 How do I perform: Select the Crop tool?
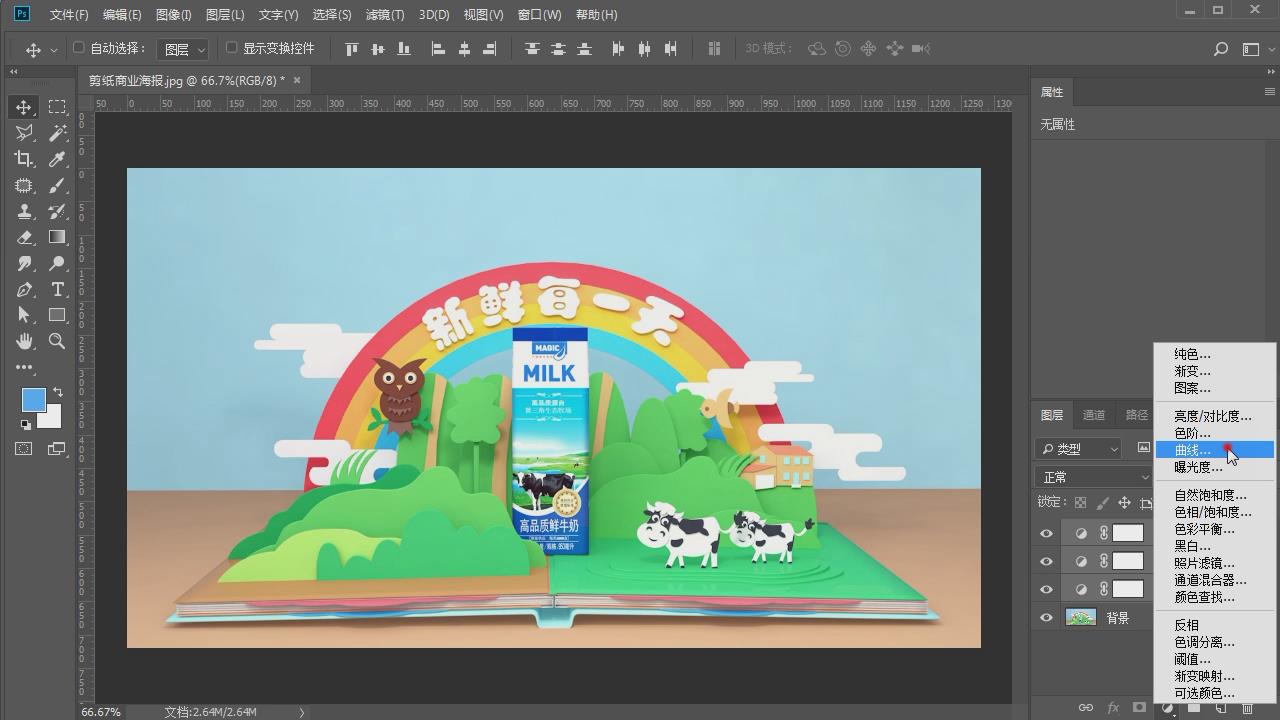24,159
